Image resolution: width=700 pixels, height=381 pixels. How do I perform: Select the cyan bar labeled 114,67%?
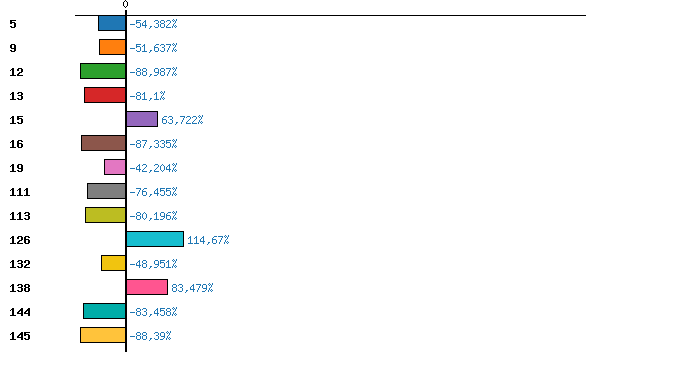pyautogui.click(x=155, y=239)
